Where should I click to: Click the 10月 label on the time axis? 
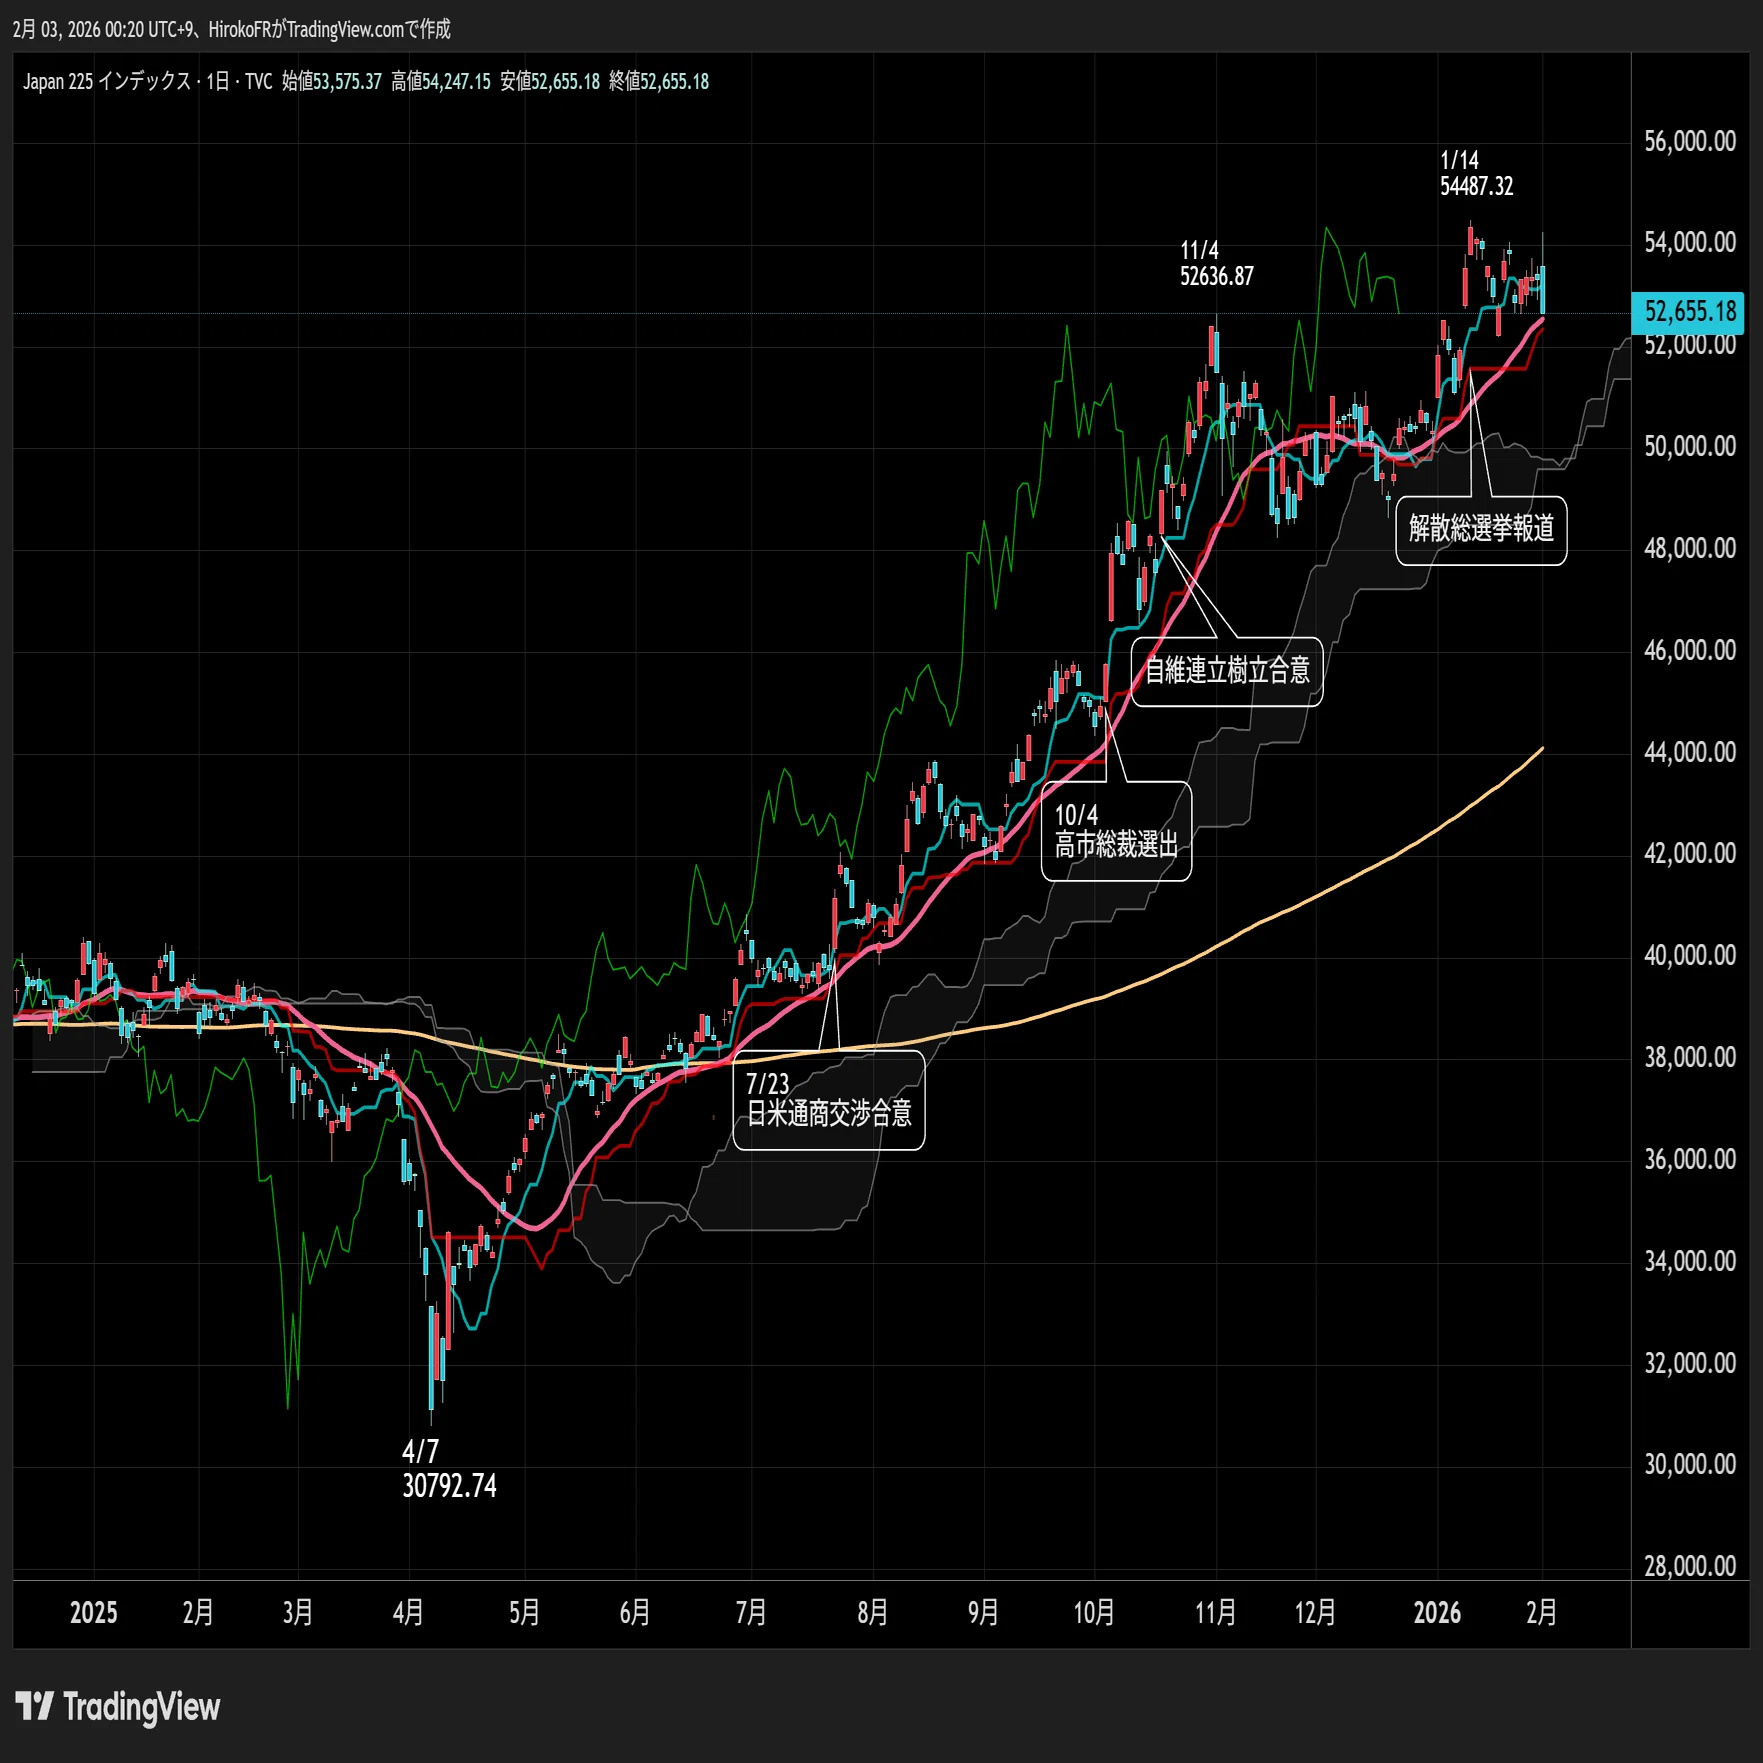tap(1094, 1613)
